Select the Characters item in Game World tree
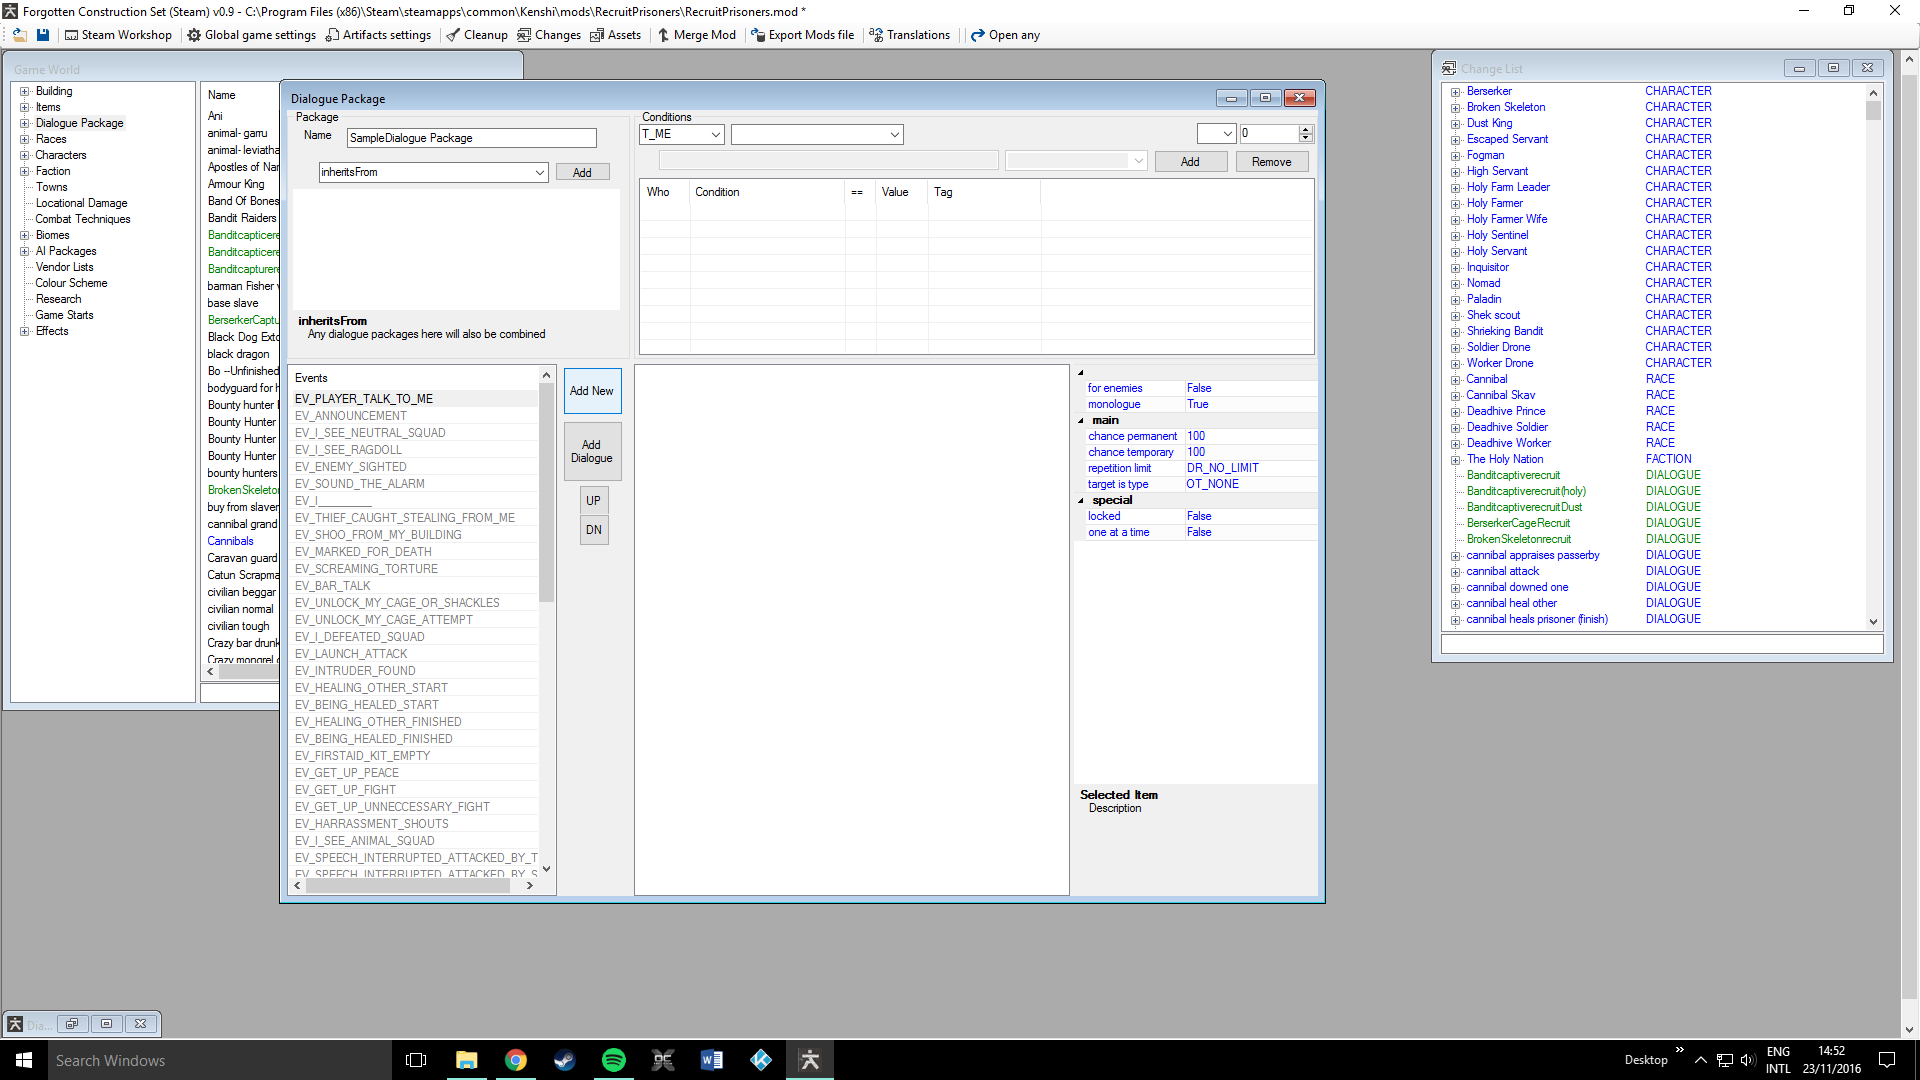Viewport: 1920px width, 1080px height. coord(61,155)
